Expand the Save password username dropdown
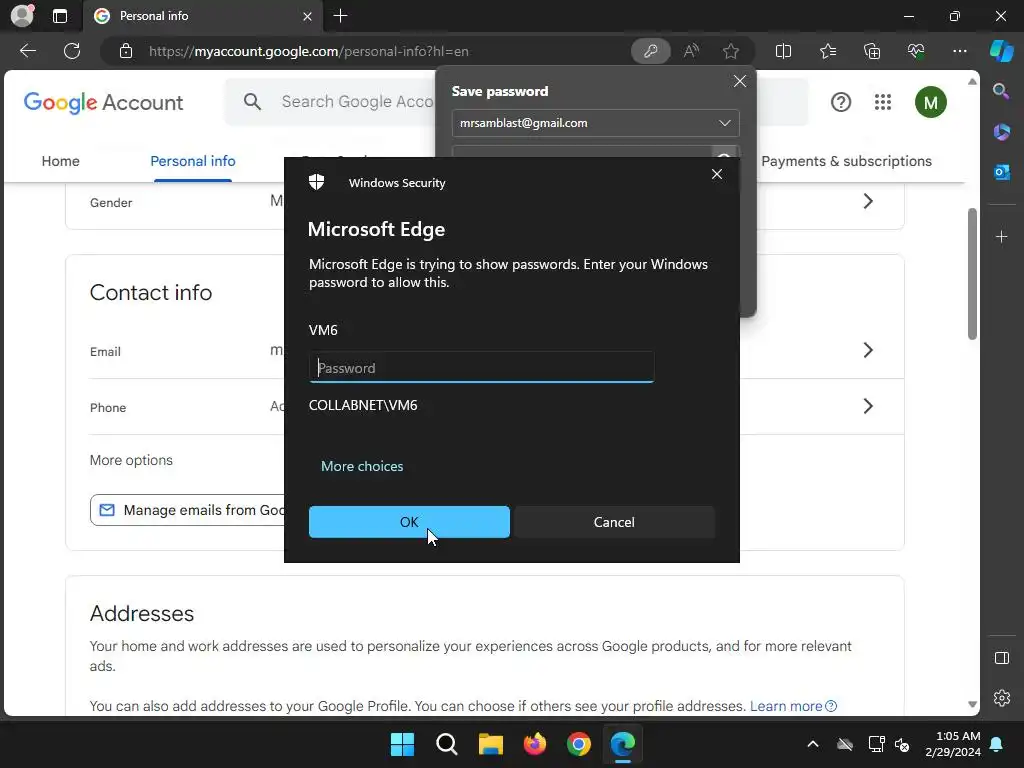Image resolution: width=1024 pixels, height=768 pixels. coord(724,123)
